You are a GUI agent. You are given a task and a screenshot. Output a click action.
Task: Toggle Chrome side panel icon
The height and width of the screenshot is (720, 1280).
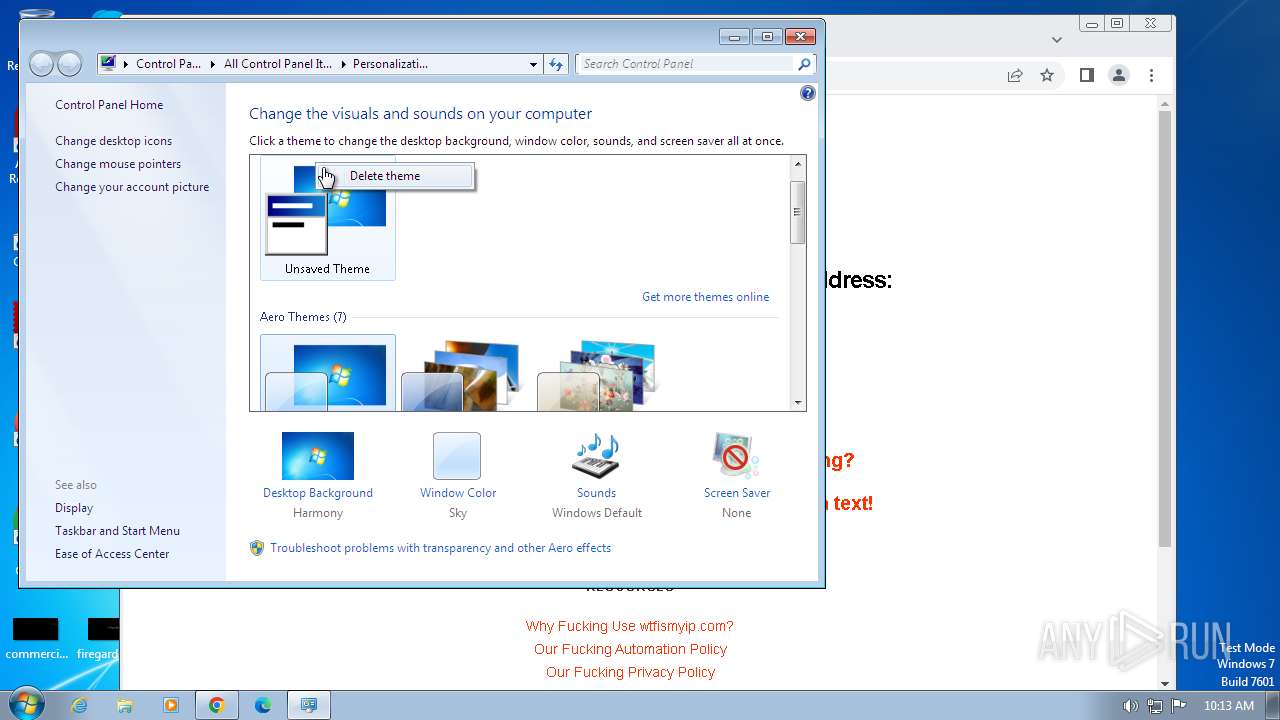pos(1087,75)
